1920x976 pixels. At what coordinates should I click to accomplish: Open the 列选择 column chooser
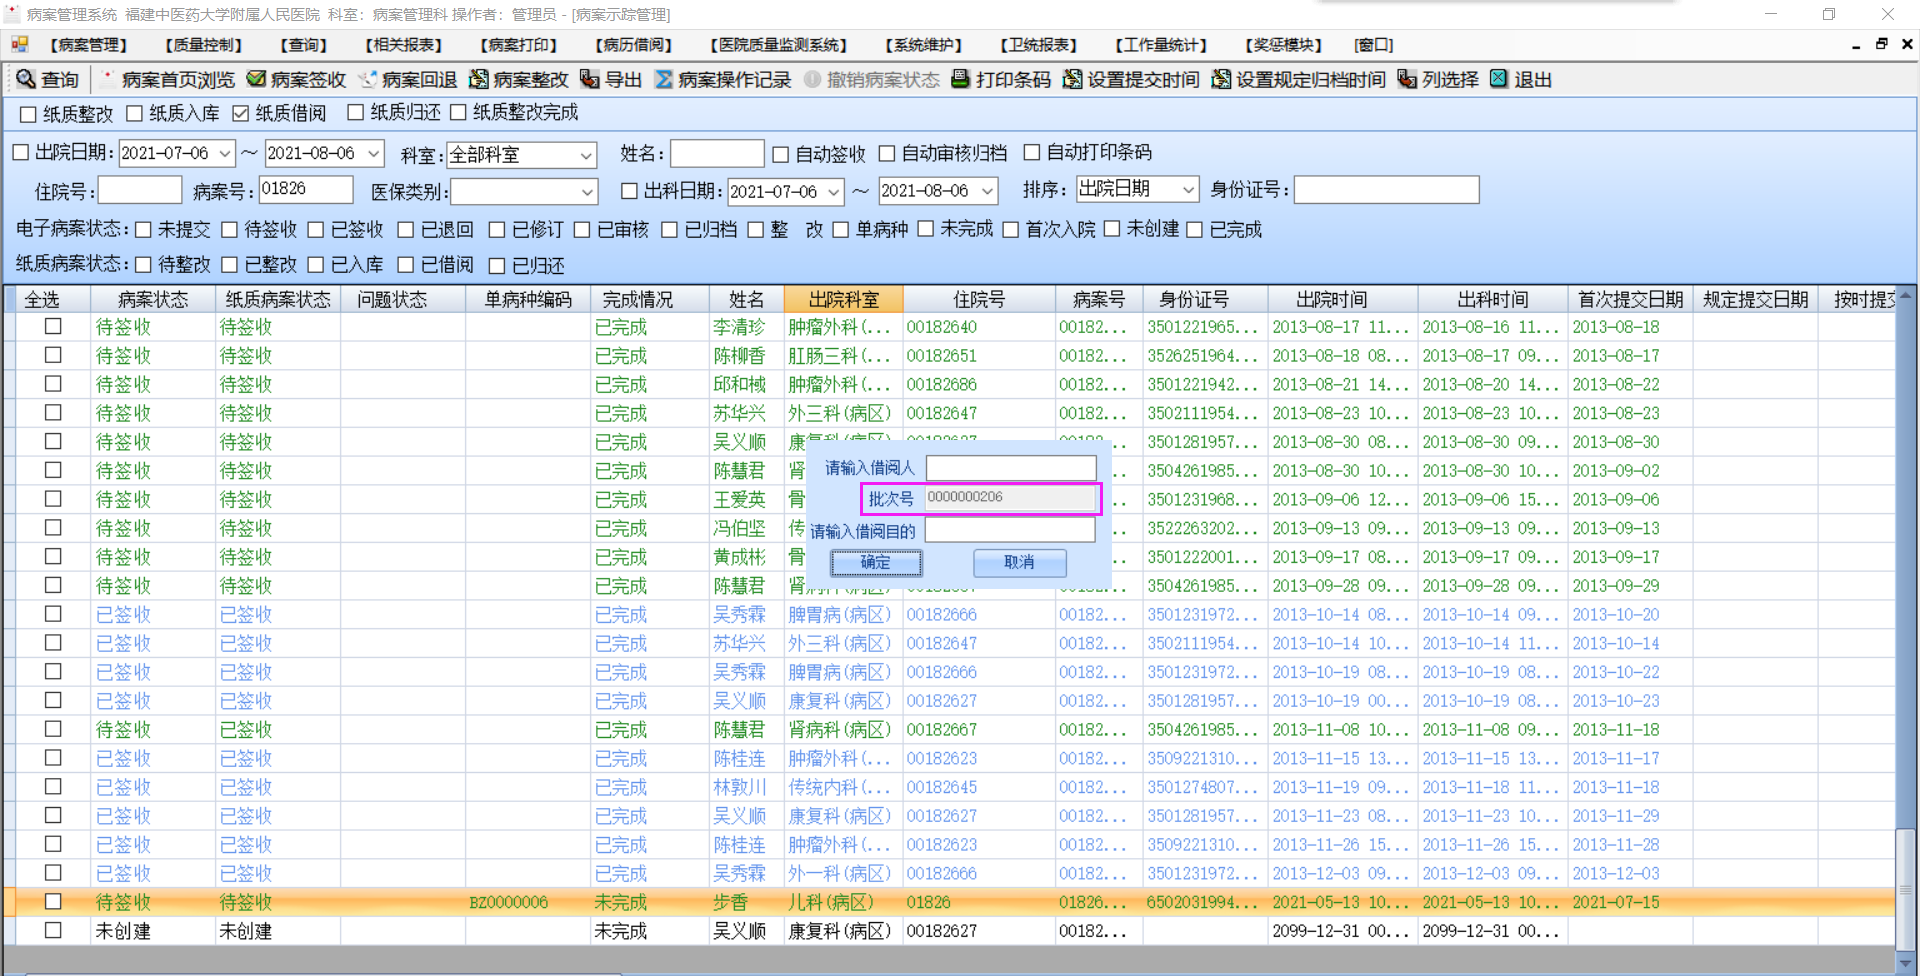(1407, 79)
